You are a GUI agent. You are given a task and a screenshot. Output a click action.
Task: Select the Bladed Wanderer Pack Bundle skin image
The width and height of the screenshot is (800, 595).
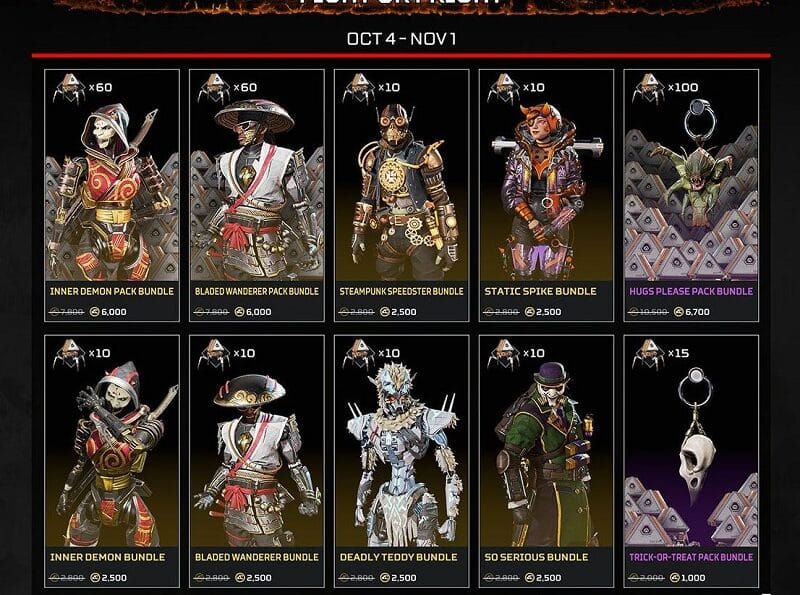[257, 189]
